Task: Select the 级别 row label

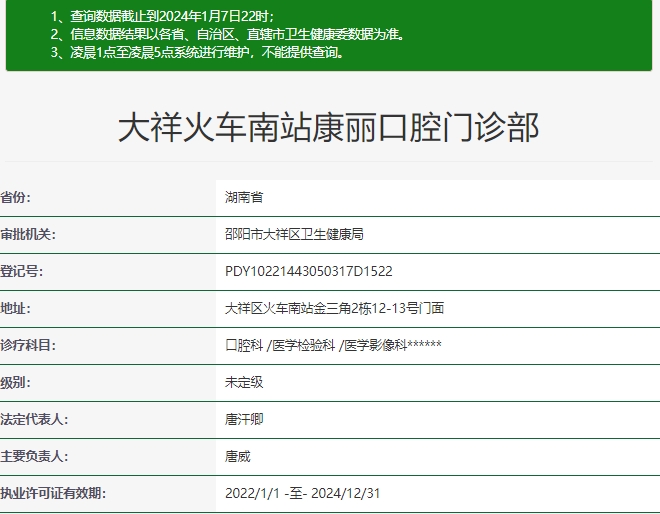Action: 16,382
